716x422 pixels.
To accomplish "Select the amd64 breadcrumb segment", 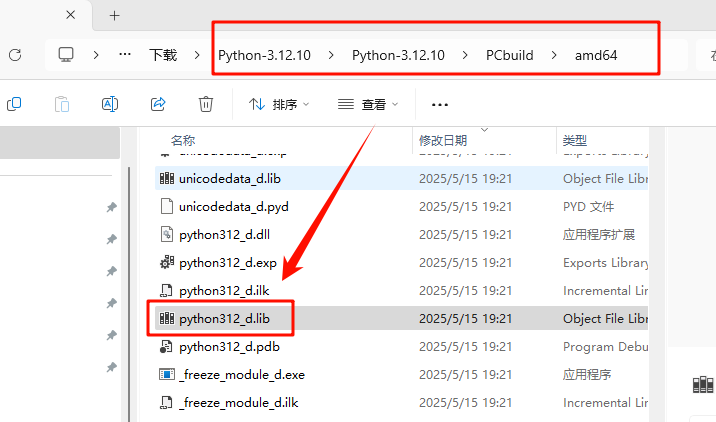I will (x=596, y=55).
